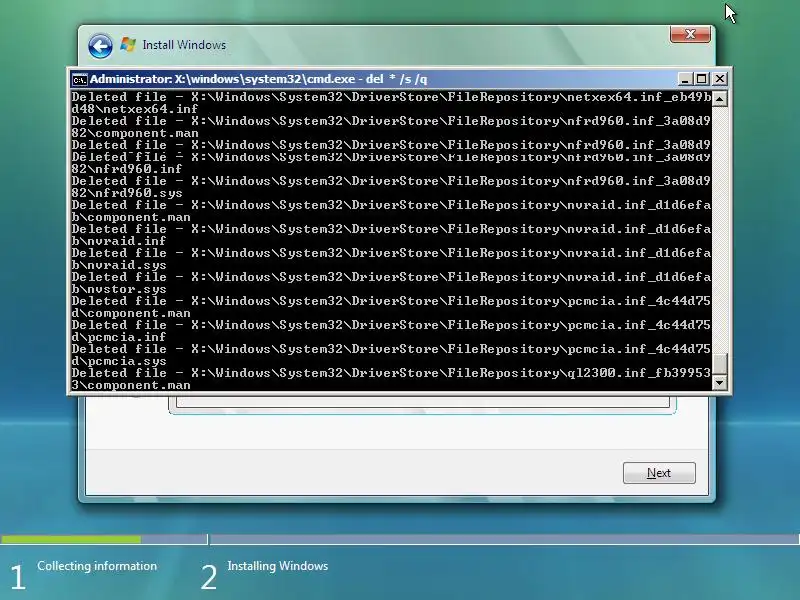Image resolution: width=800 pixels, height=600 pixels.
Task: Click the line d\pcmcia.sys
Action: pos(119,361)
